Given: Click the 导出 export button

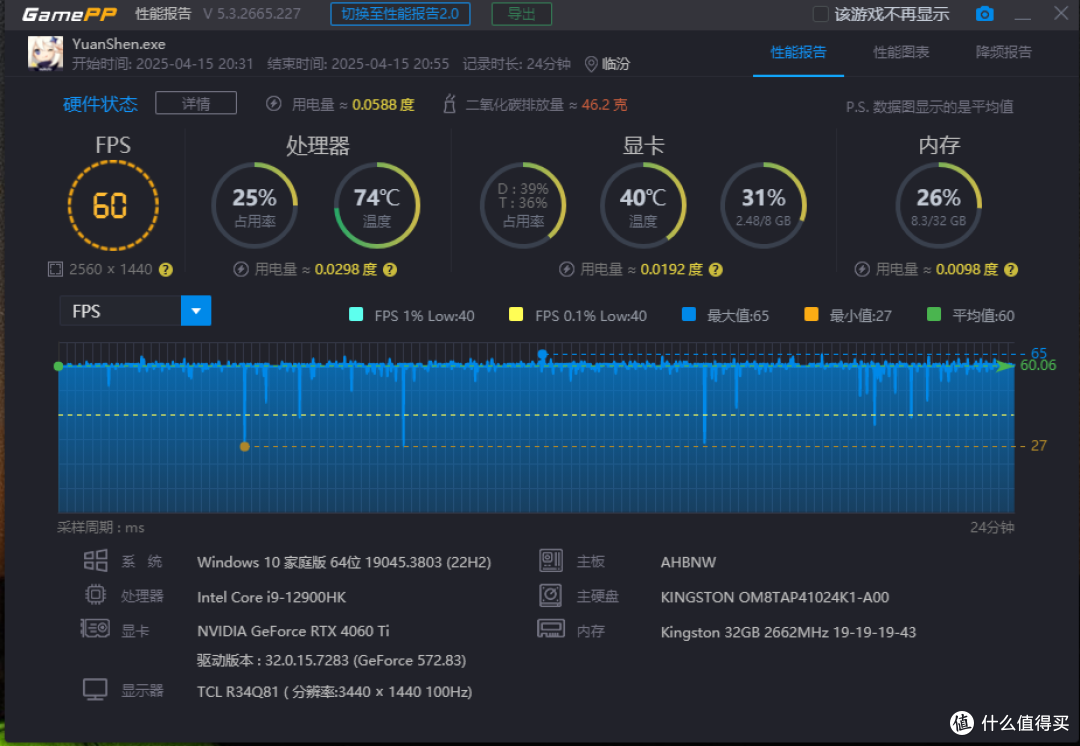Looking at the screenshot, I should (521, 14).
